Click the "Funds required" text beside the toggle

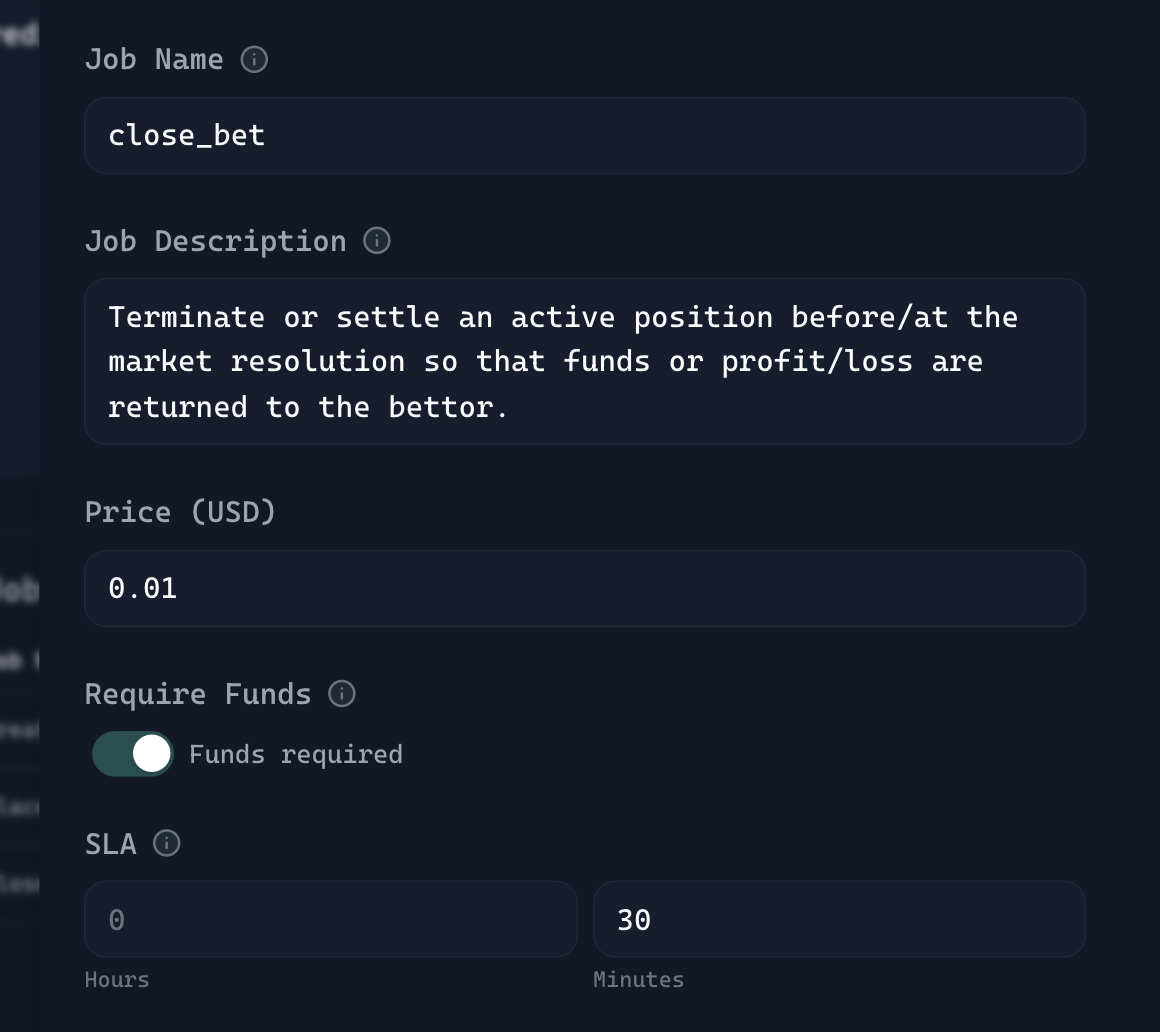coord(296,754)
